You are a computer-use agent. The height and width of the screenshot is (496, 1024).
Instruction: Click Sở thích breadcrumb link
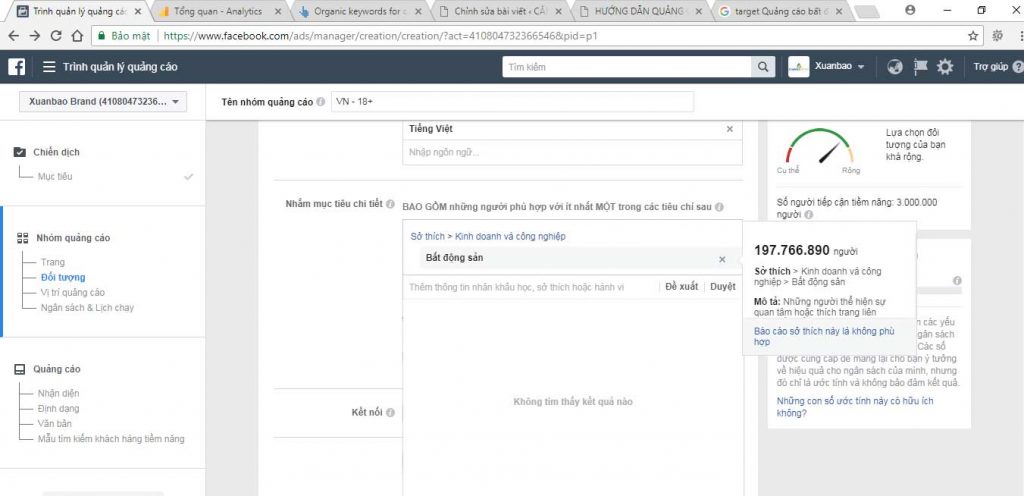pos(427,236)
